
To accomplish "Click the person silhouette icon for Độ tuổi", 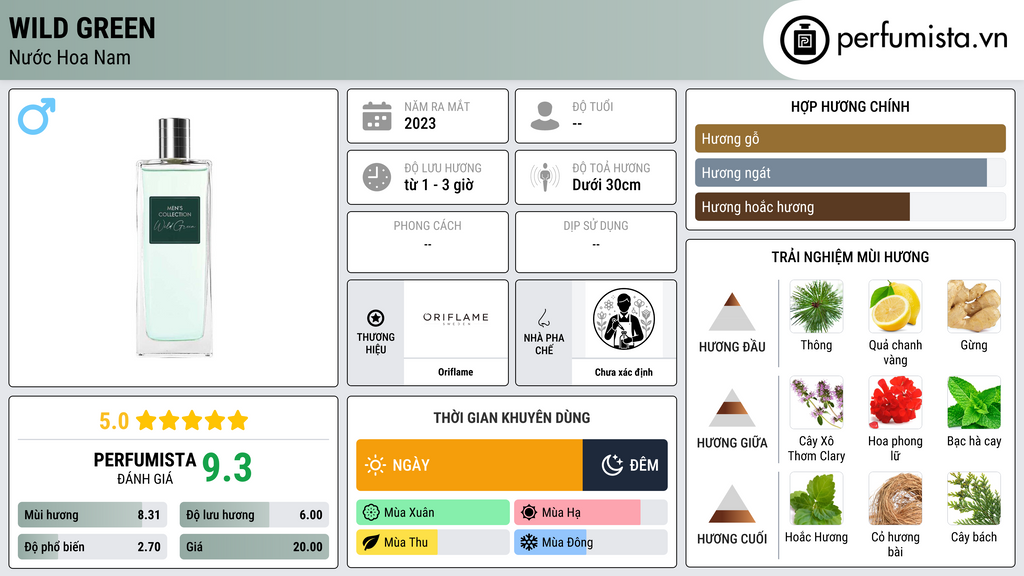I will (545, 116).
